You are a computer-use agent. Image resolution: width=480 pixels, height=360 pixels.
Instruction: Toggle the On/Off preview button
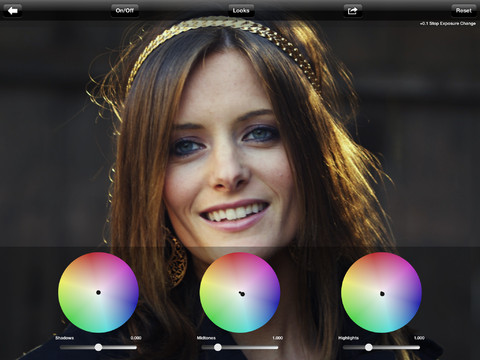[125, 11]
